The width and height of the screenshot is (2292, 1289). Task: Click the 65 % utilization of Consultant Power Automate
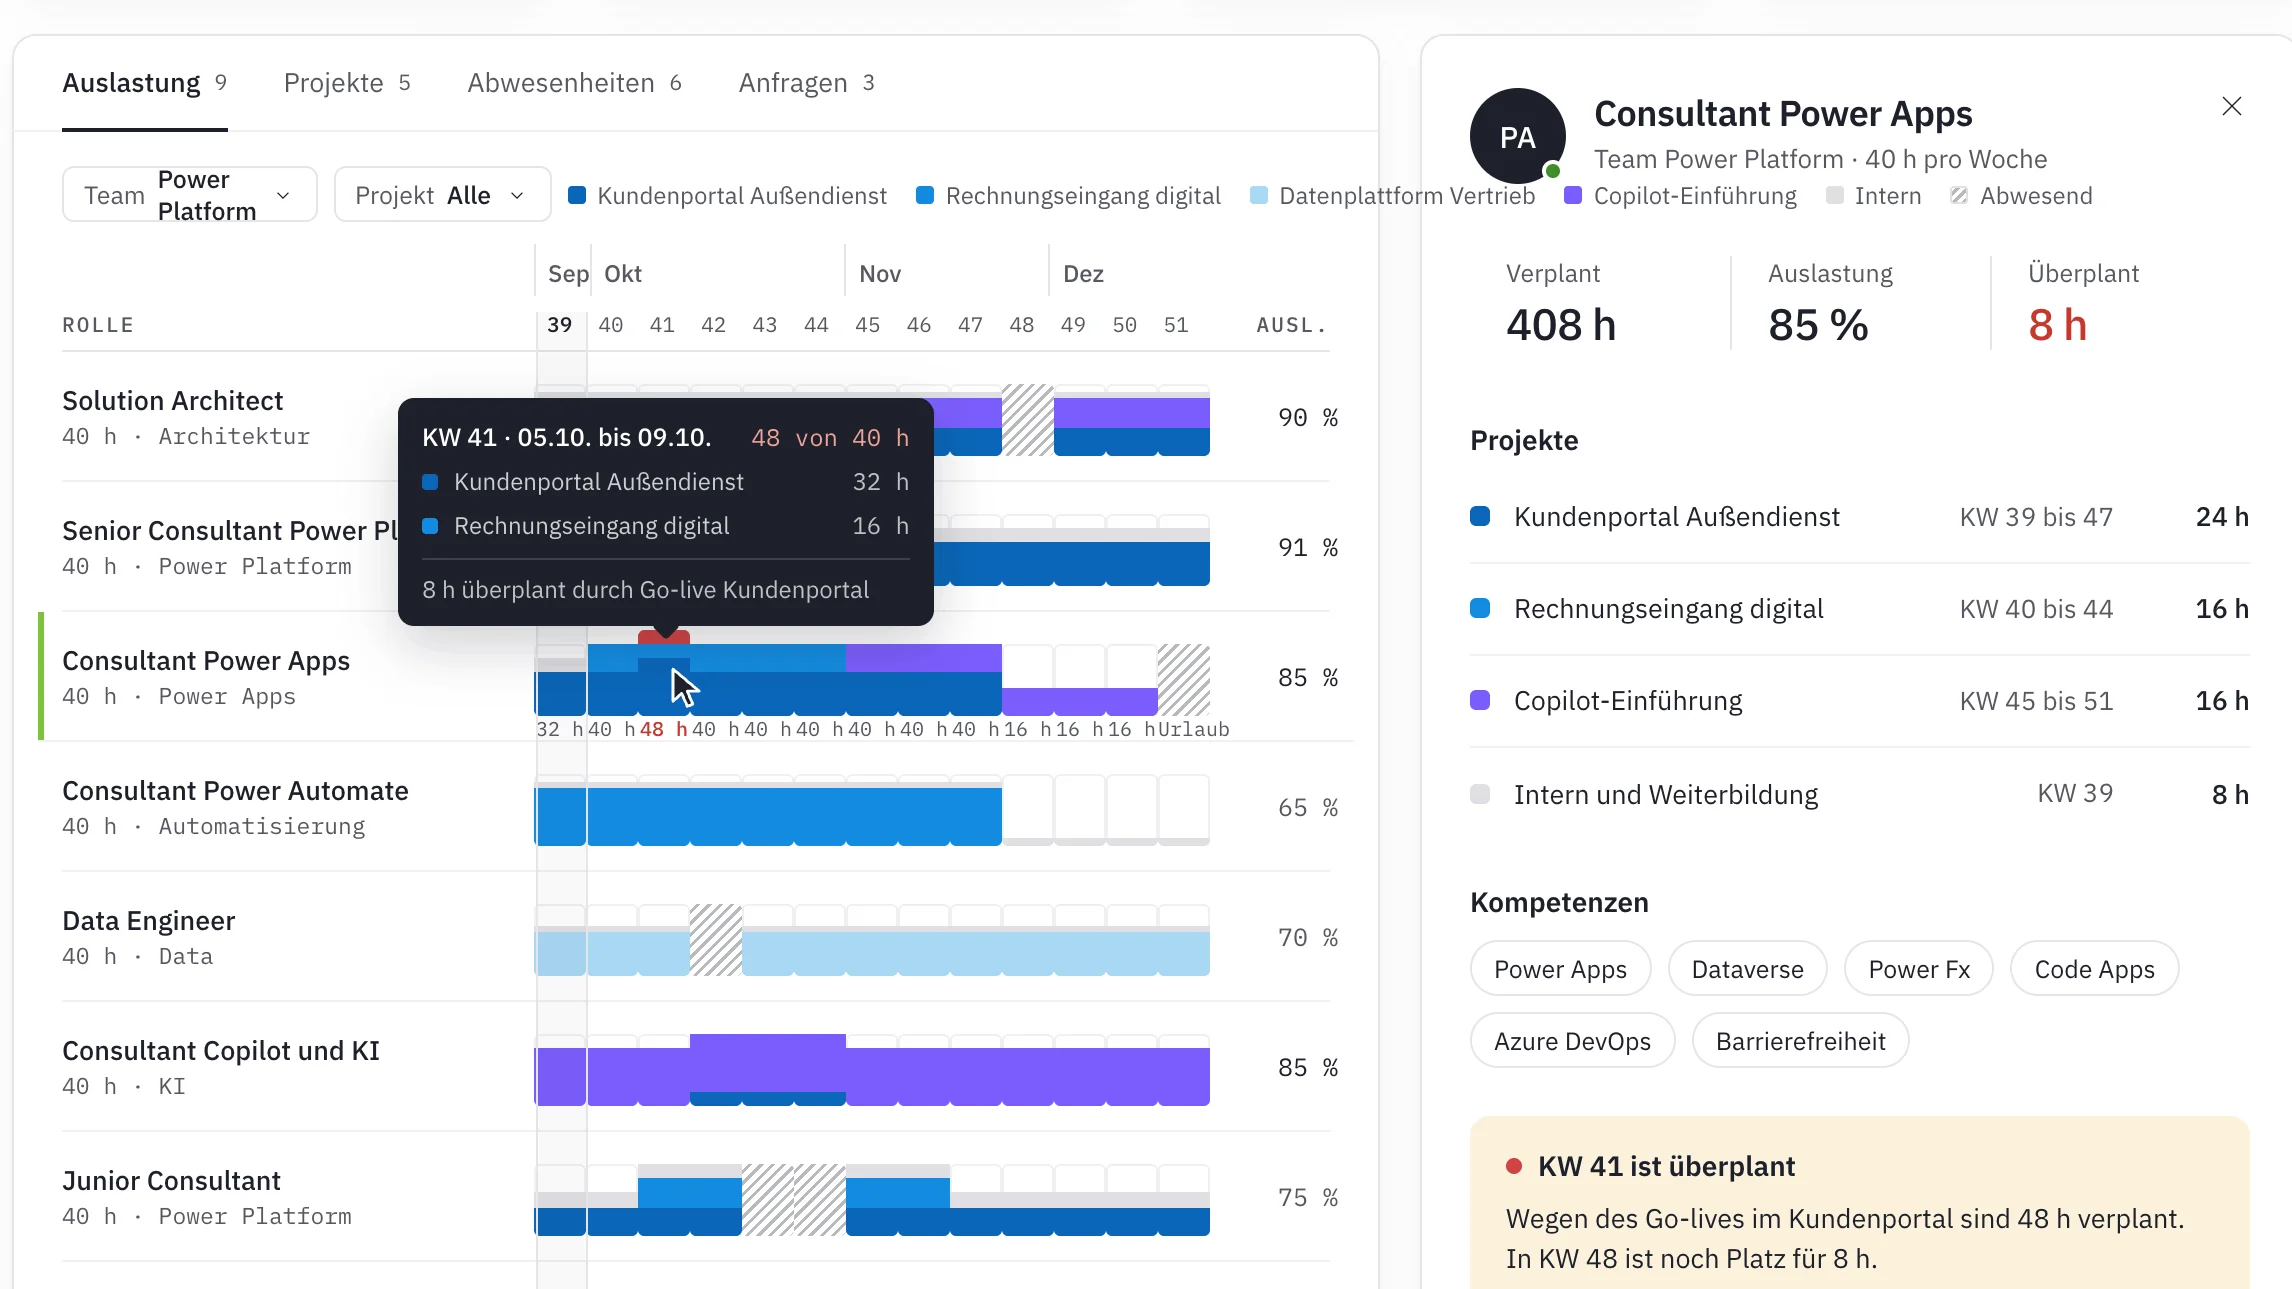click(x=1308, y=807)
